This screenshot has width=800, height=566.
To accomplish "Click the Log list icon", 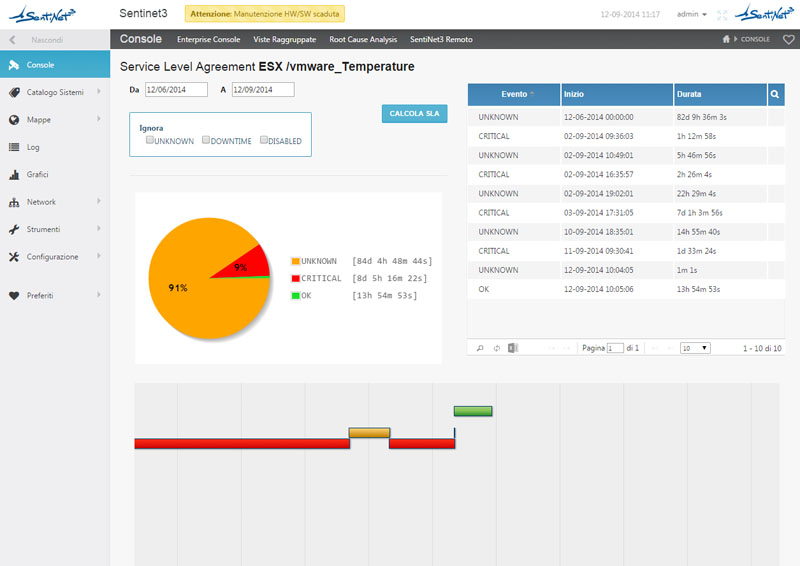I will tap(14, 147).
